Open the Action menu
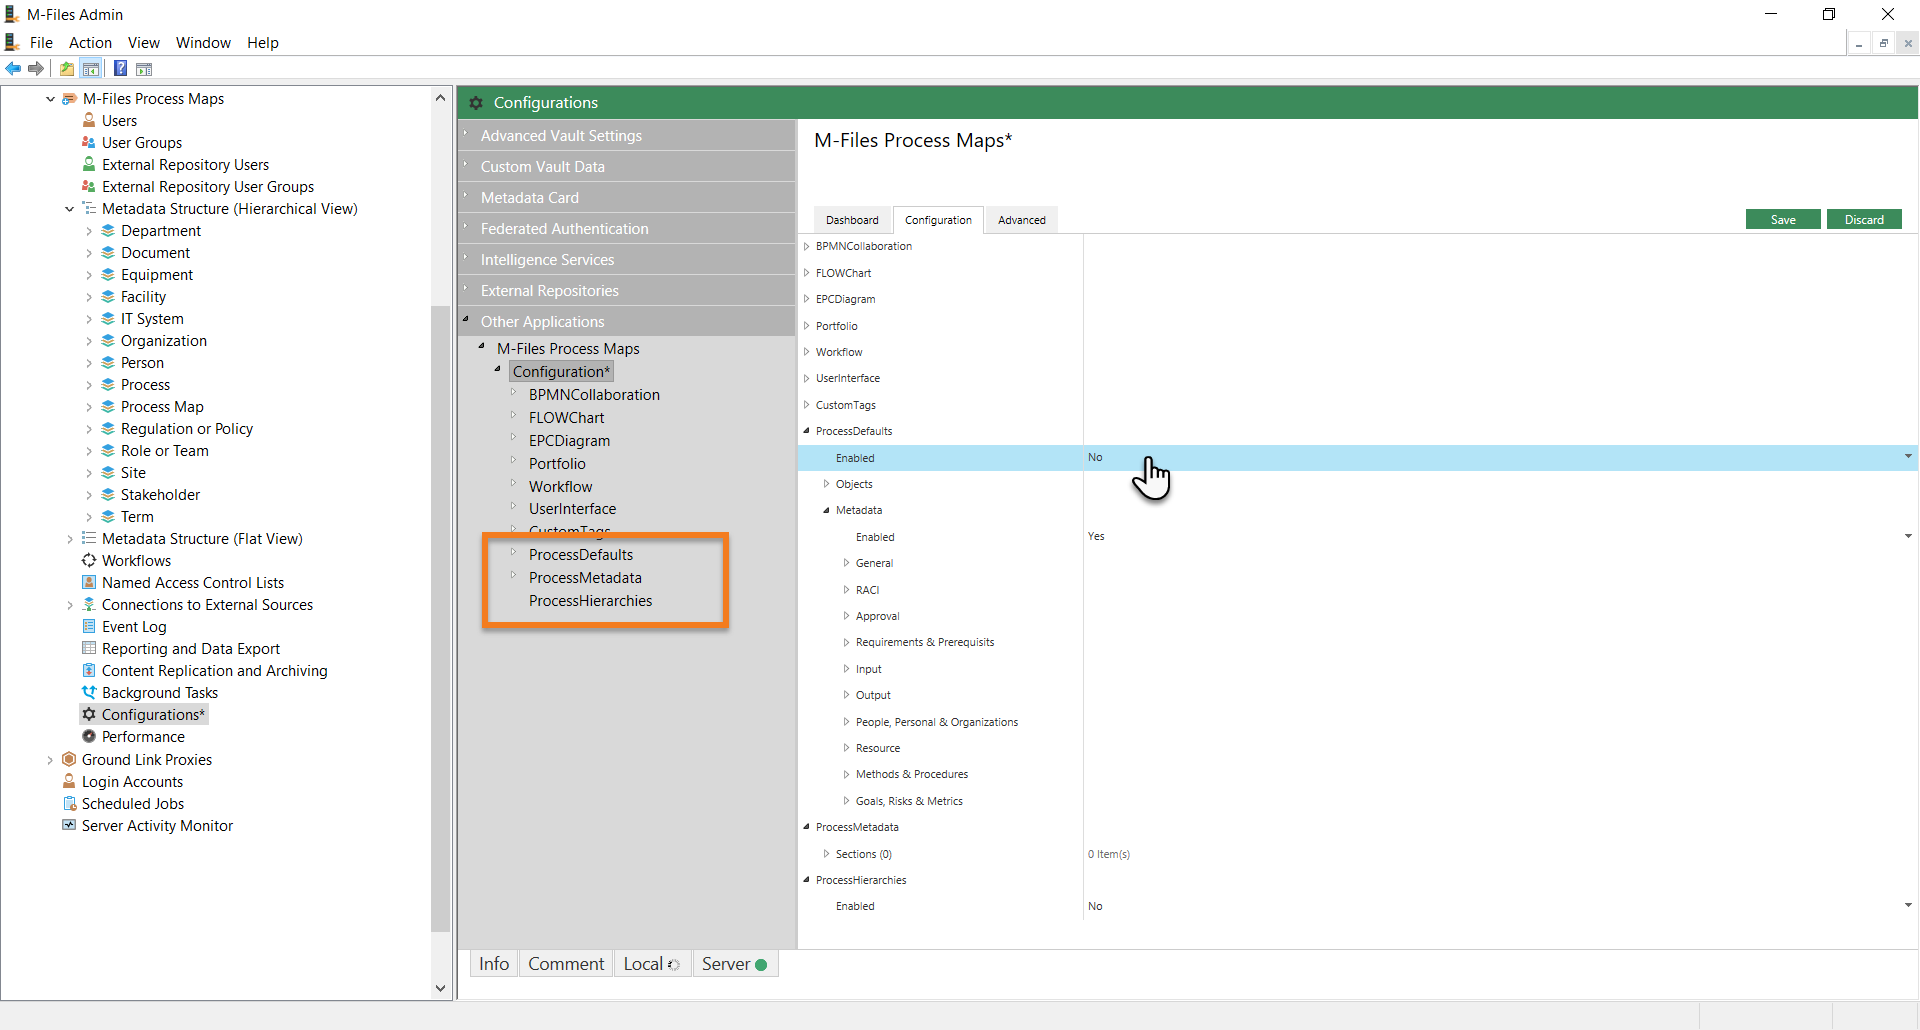1920x1030 pixels. click(90, 43)
